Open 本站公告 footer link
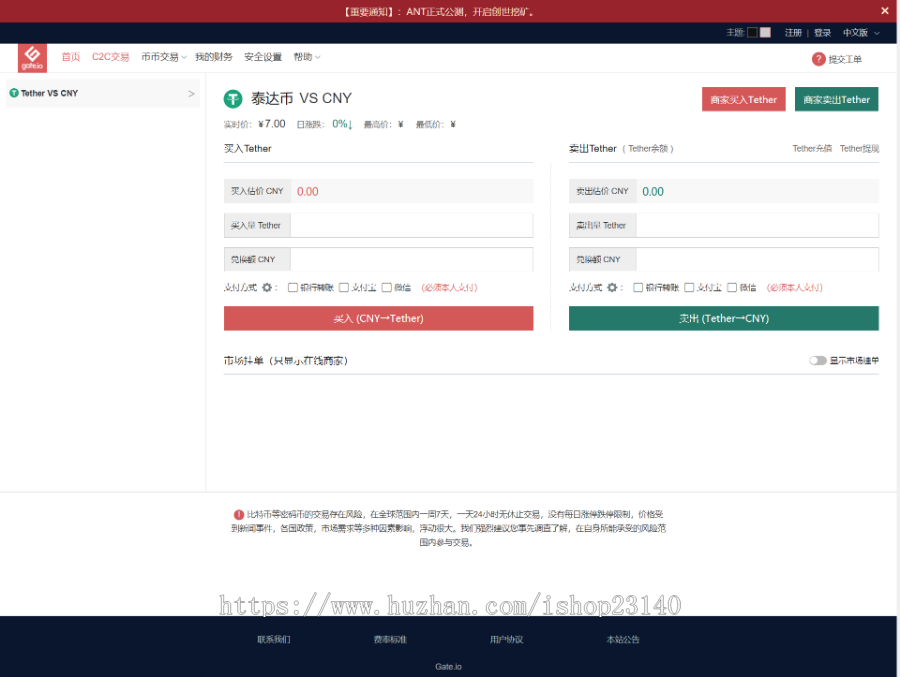The image size is (900, 677). 623,639
